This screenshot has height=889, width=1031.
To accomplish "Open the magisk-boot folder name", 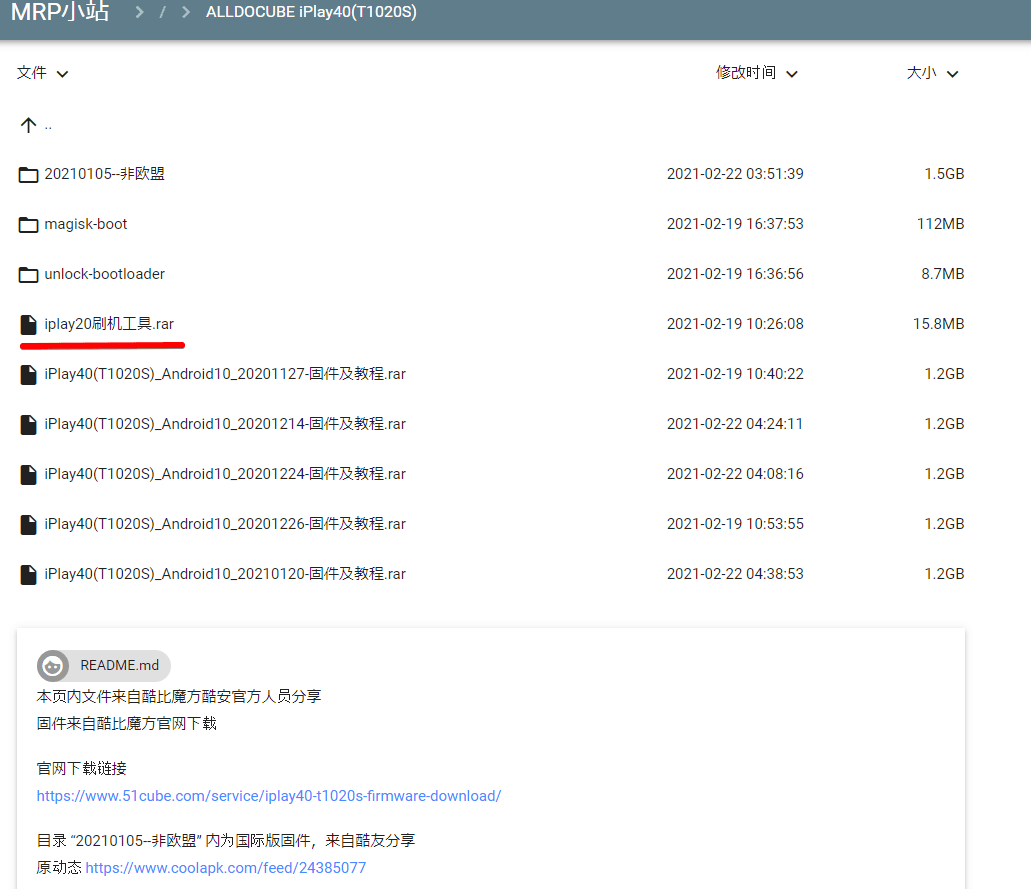I will tap(86, 224).
